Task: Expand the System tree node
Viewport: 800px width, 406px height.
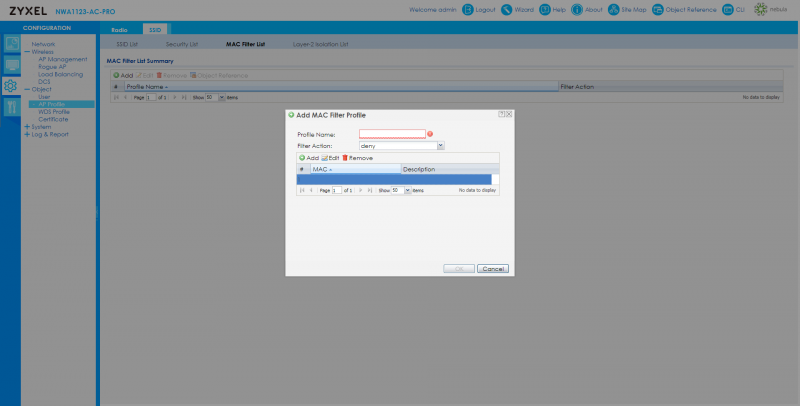Action: pos(27,127)
